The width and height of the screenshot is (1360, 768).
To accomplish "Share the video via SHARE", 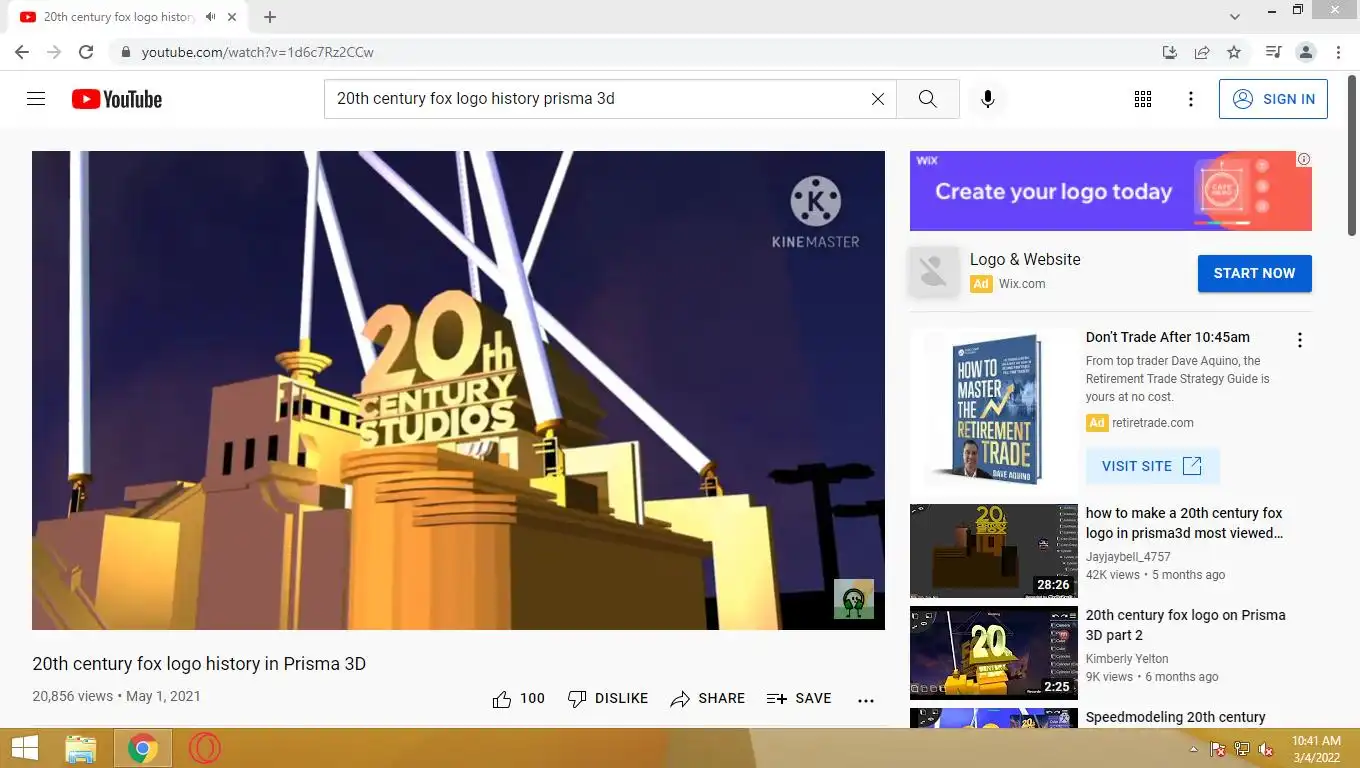I will point(708,699).
